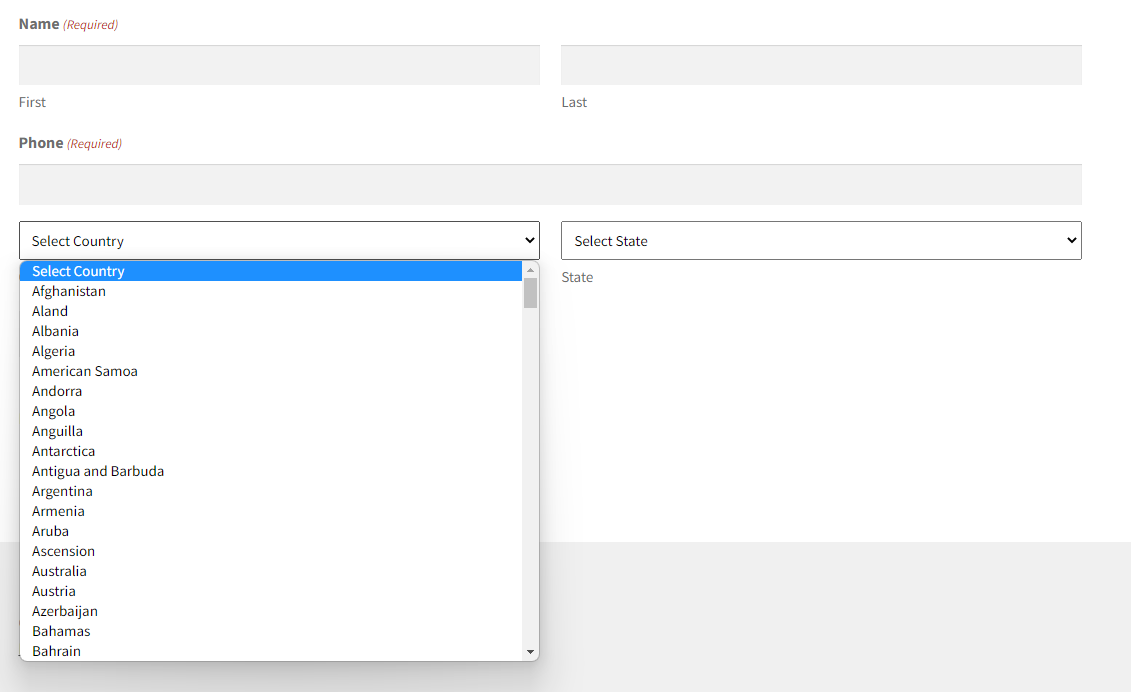Click the Phone input field
The width and height of the screenshot is (1131, 692).
click(550, 184)
